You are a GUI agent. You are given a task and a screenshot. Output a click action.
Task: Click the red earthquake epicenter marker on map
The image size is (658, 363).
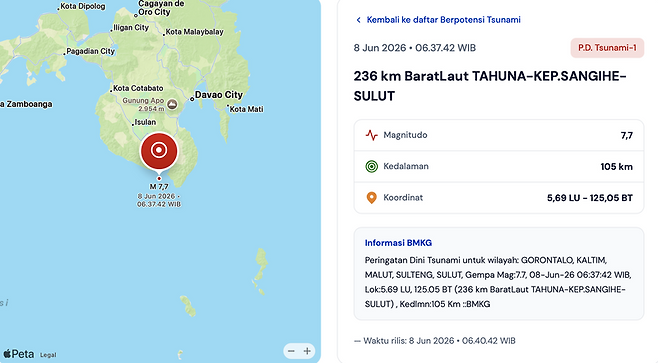click(x=159, y=151)
